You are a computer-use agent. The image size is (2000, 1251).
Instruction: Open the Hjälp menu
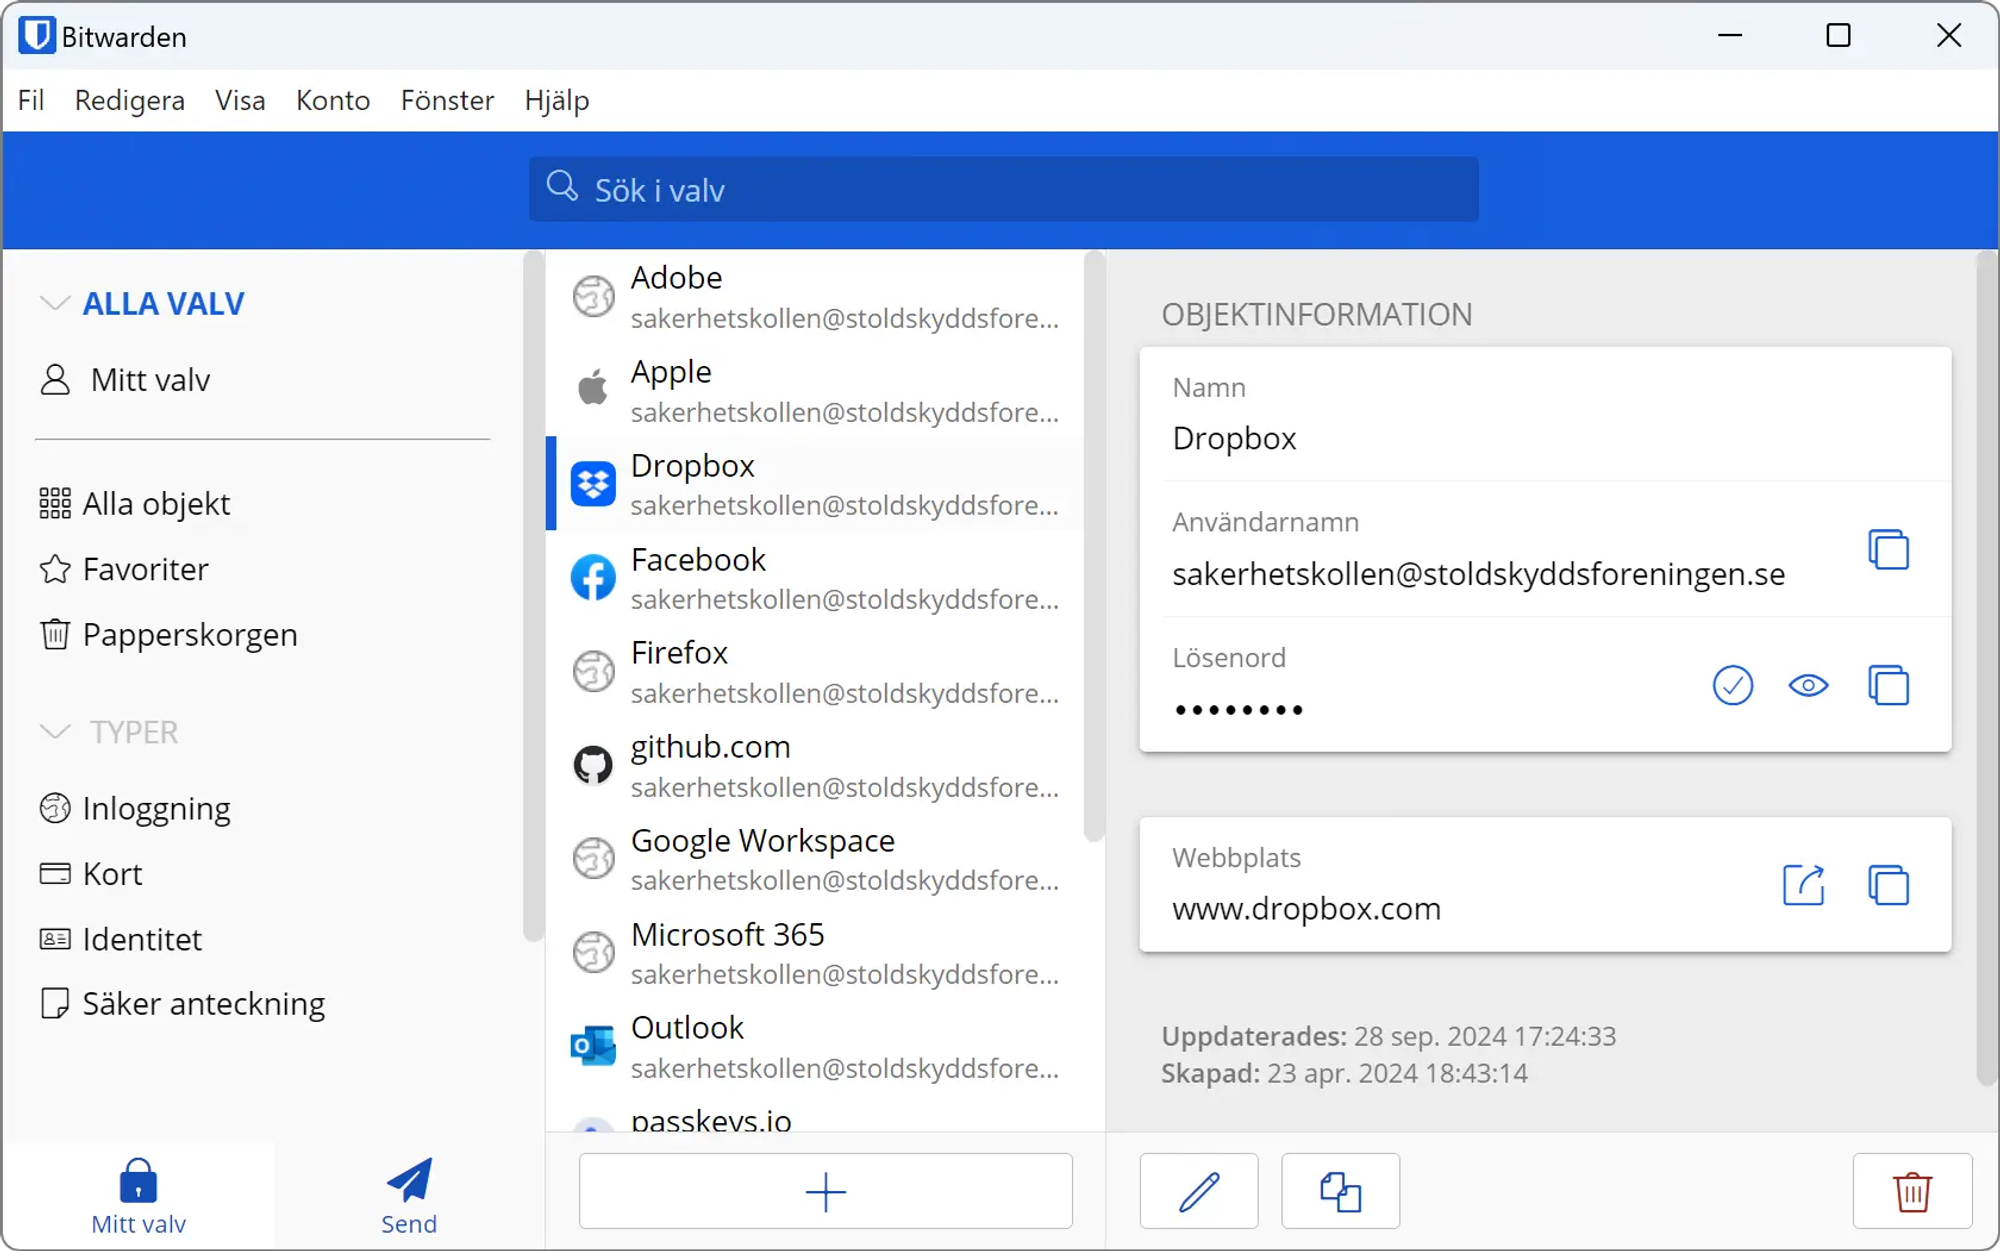click(x=557, y=100)
